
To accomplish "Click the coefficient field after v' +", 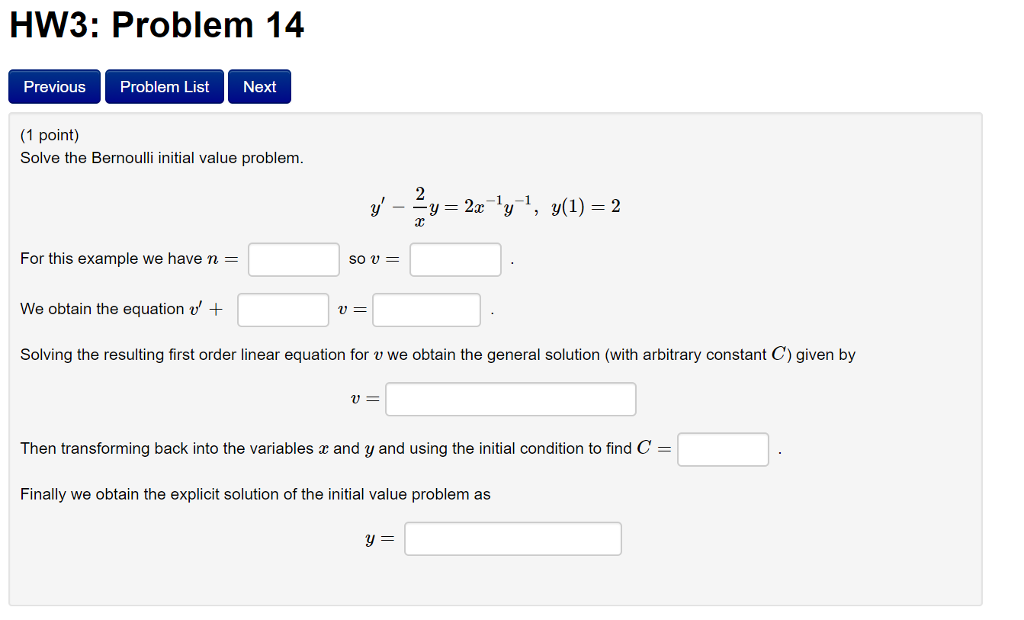I will tap(283, 310).
